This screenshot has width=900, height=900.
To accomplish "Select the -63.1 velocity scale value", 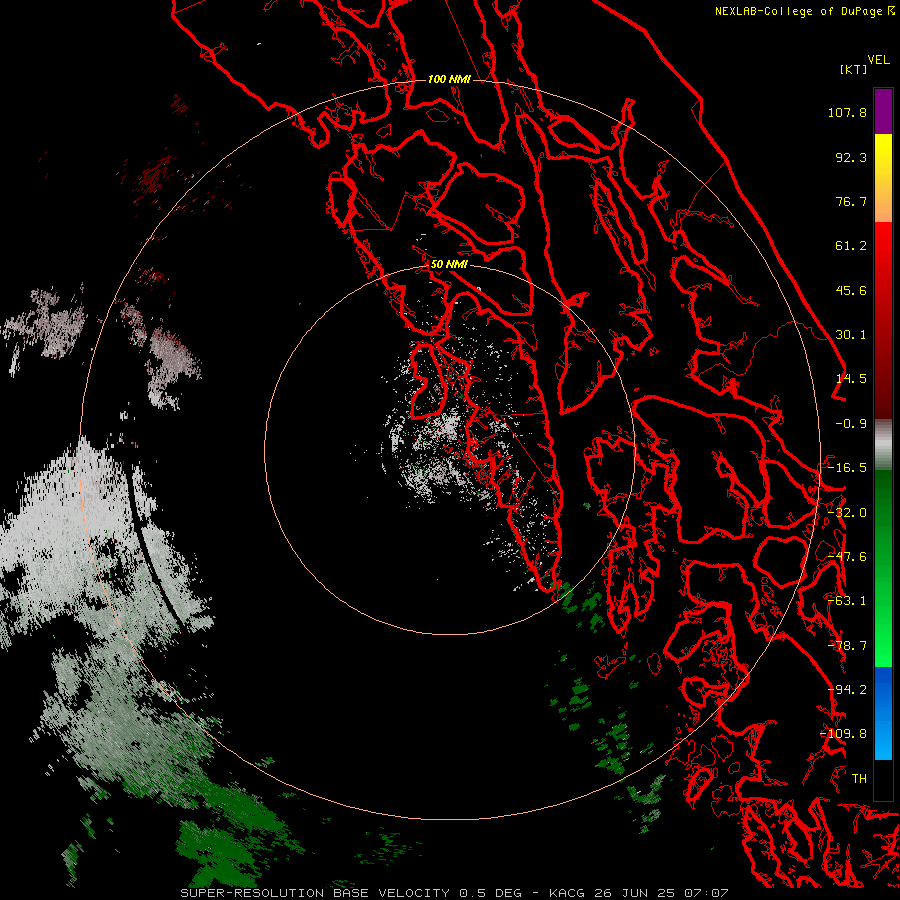I will pyautogui.click(x=847, y=601).
